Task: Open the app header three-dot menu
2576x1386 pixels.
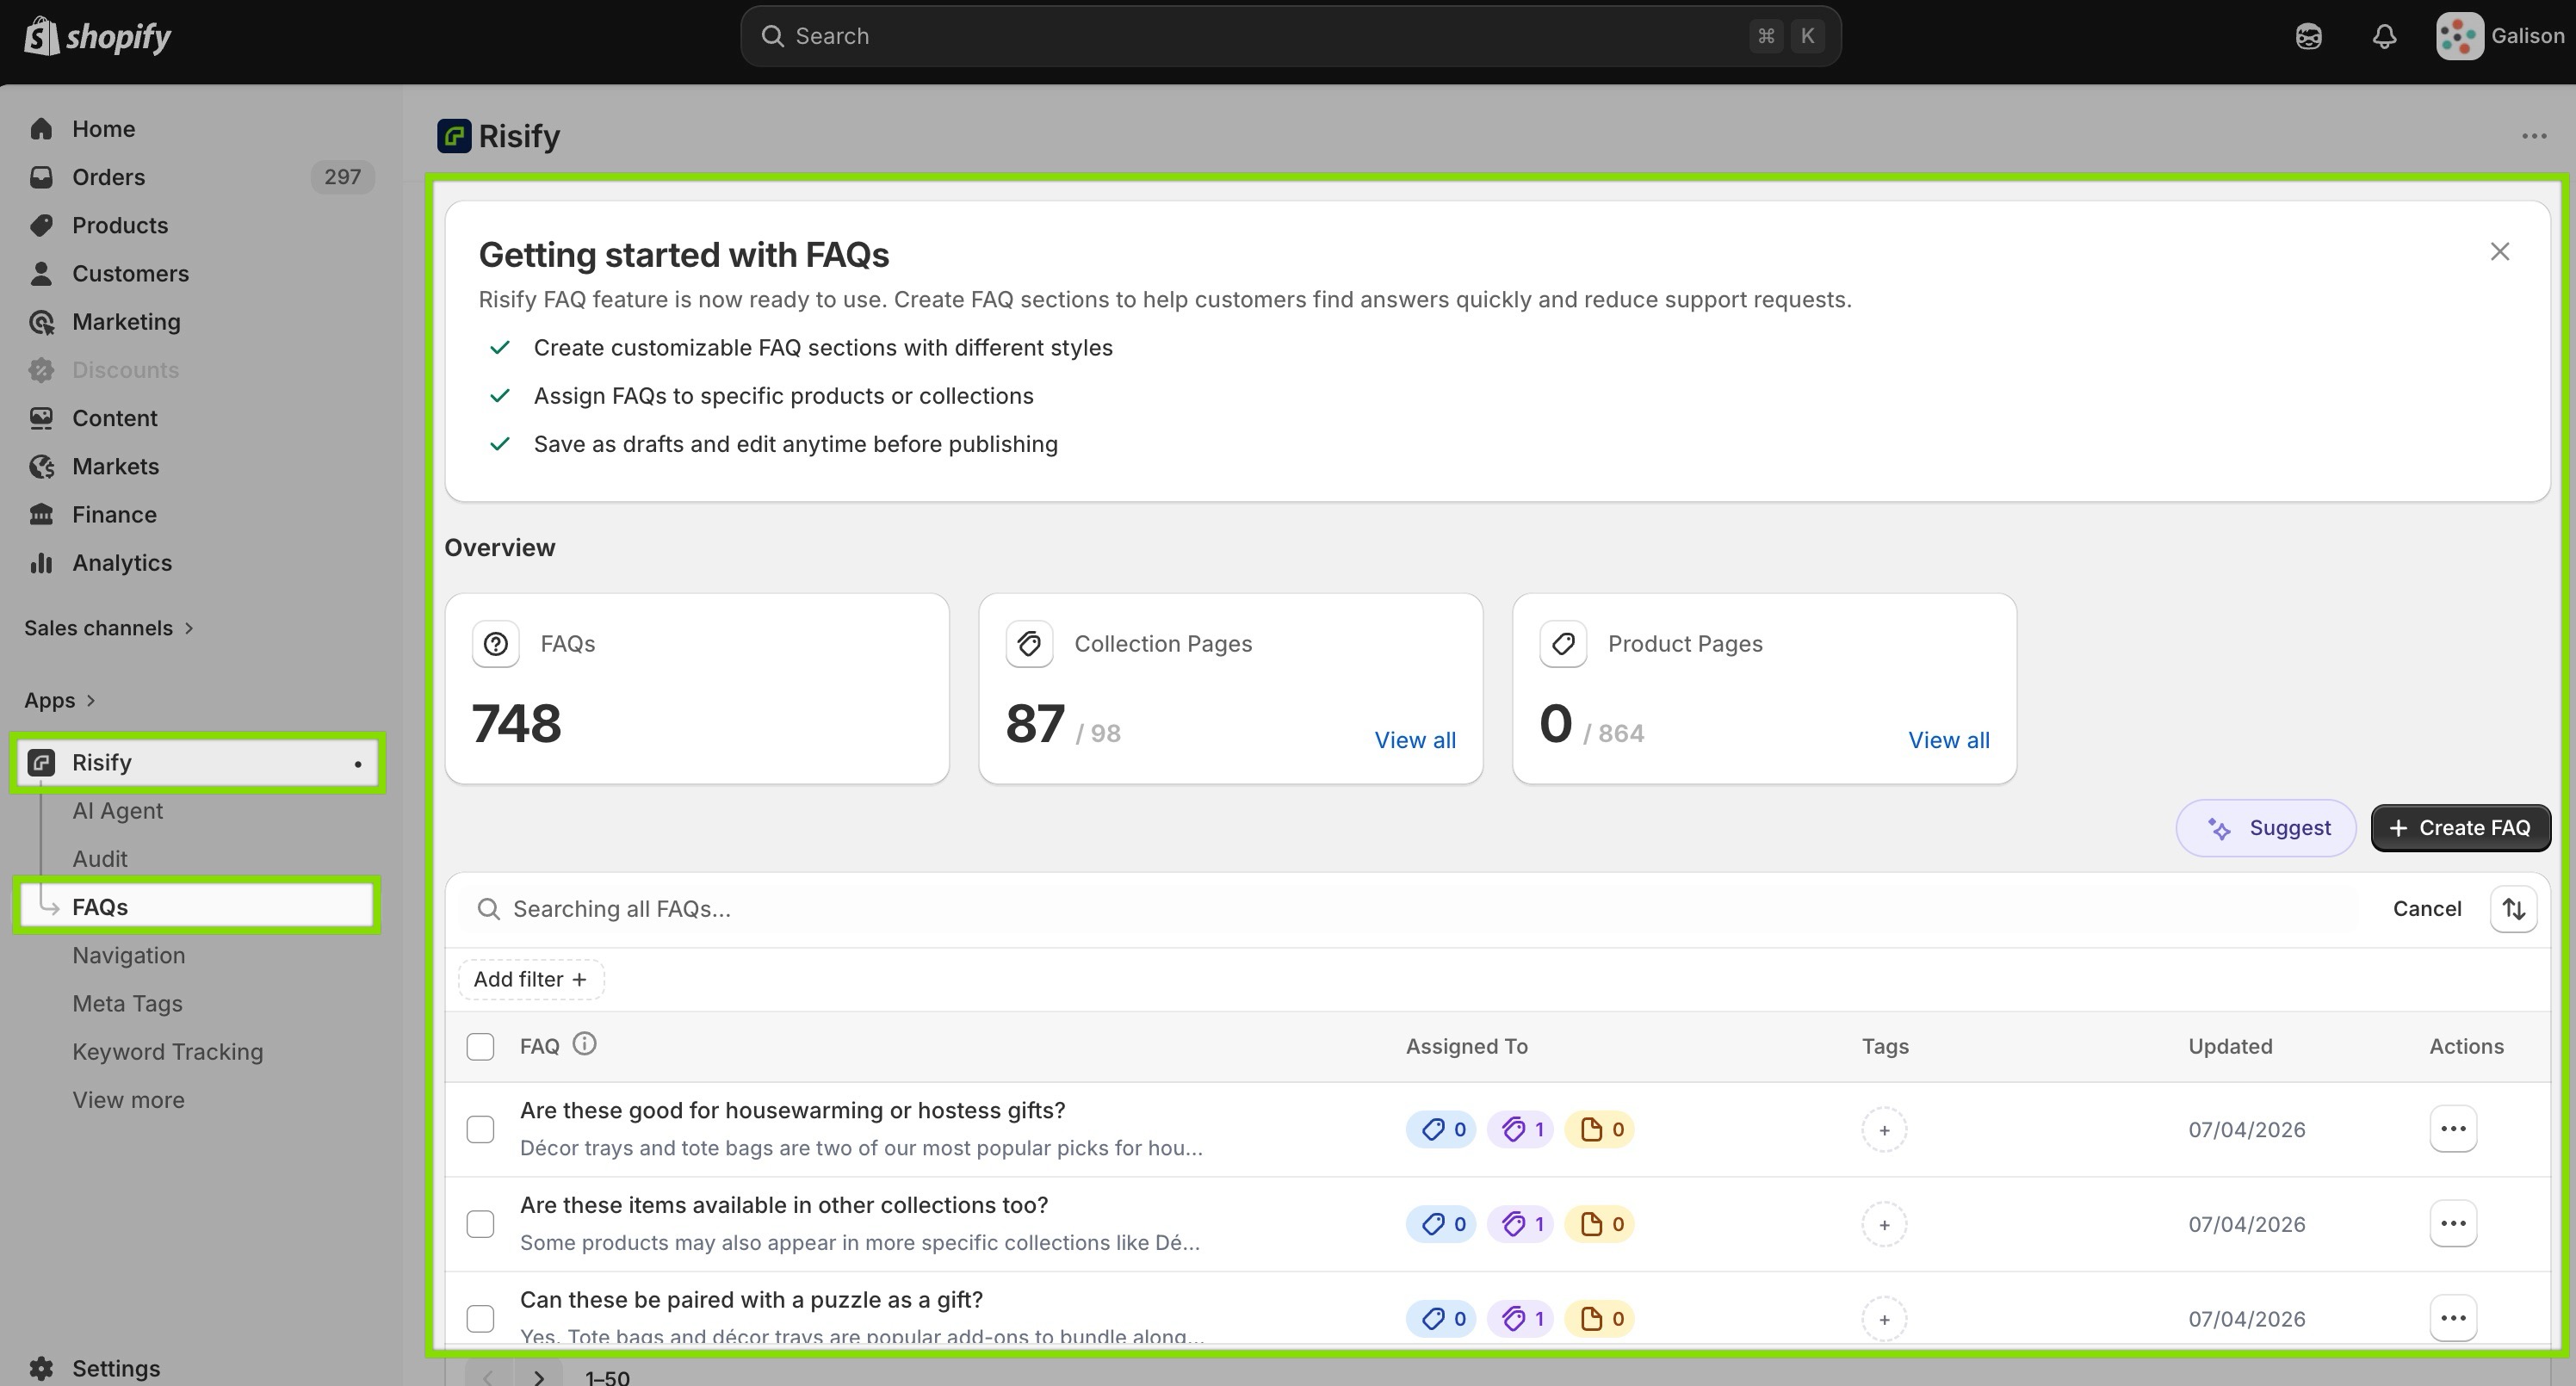Action: pos(2533,136)
